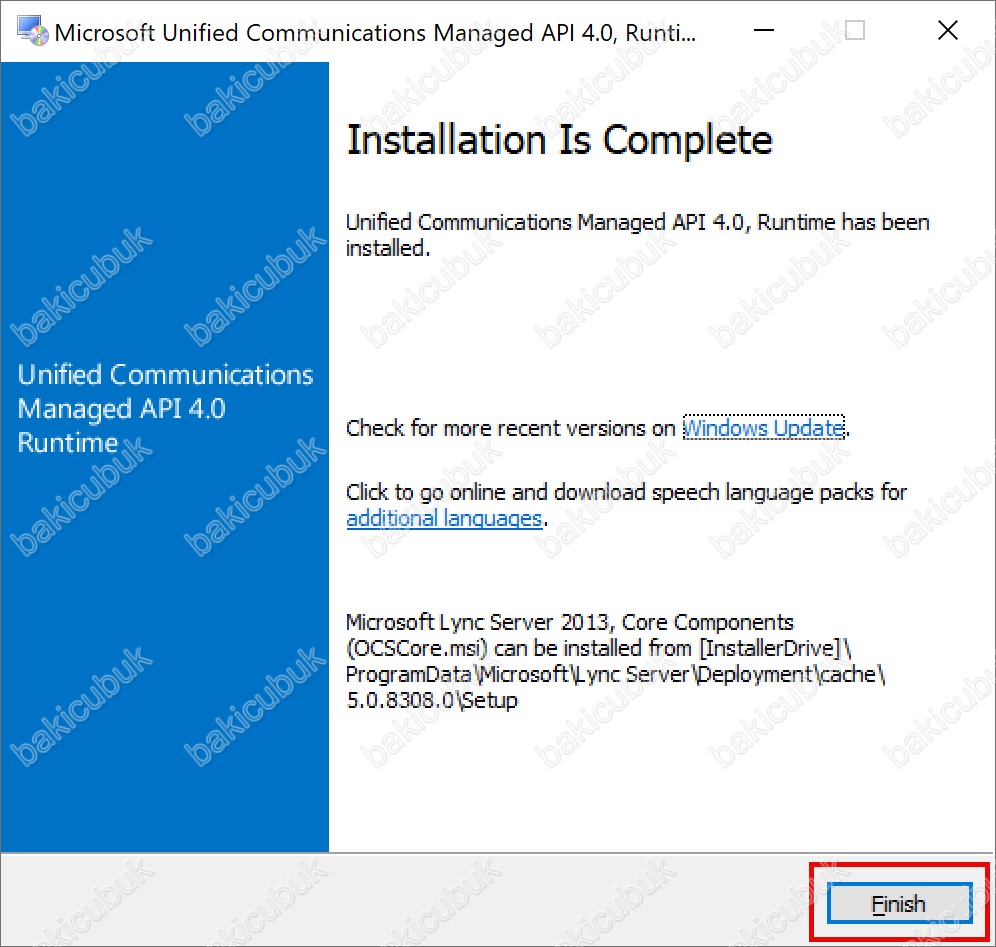Image resolution: width=996 pixels, height=947 pixels.
Task: Click the sidebar 'Unified Communications Managed API 4.0 Runtime' text
Action: coord(165,408)
